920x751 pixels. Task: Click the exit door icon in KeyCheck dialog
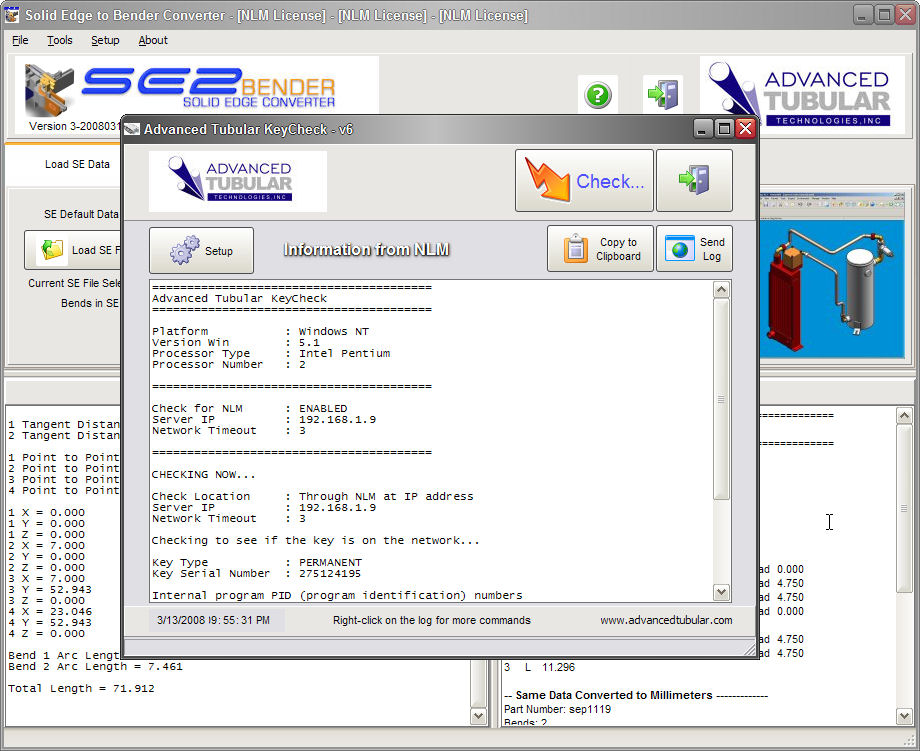coord(693,181)
